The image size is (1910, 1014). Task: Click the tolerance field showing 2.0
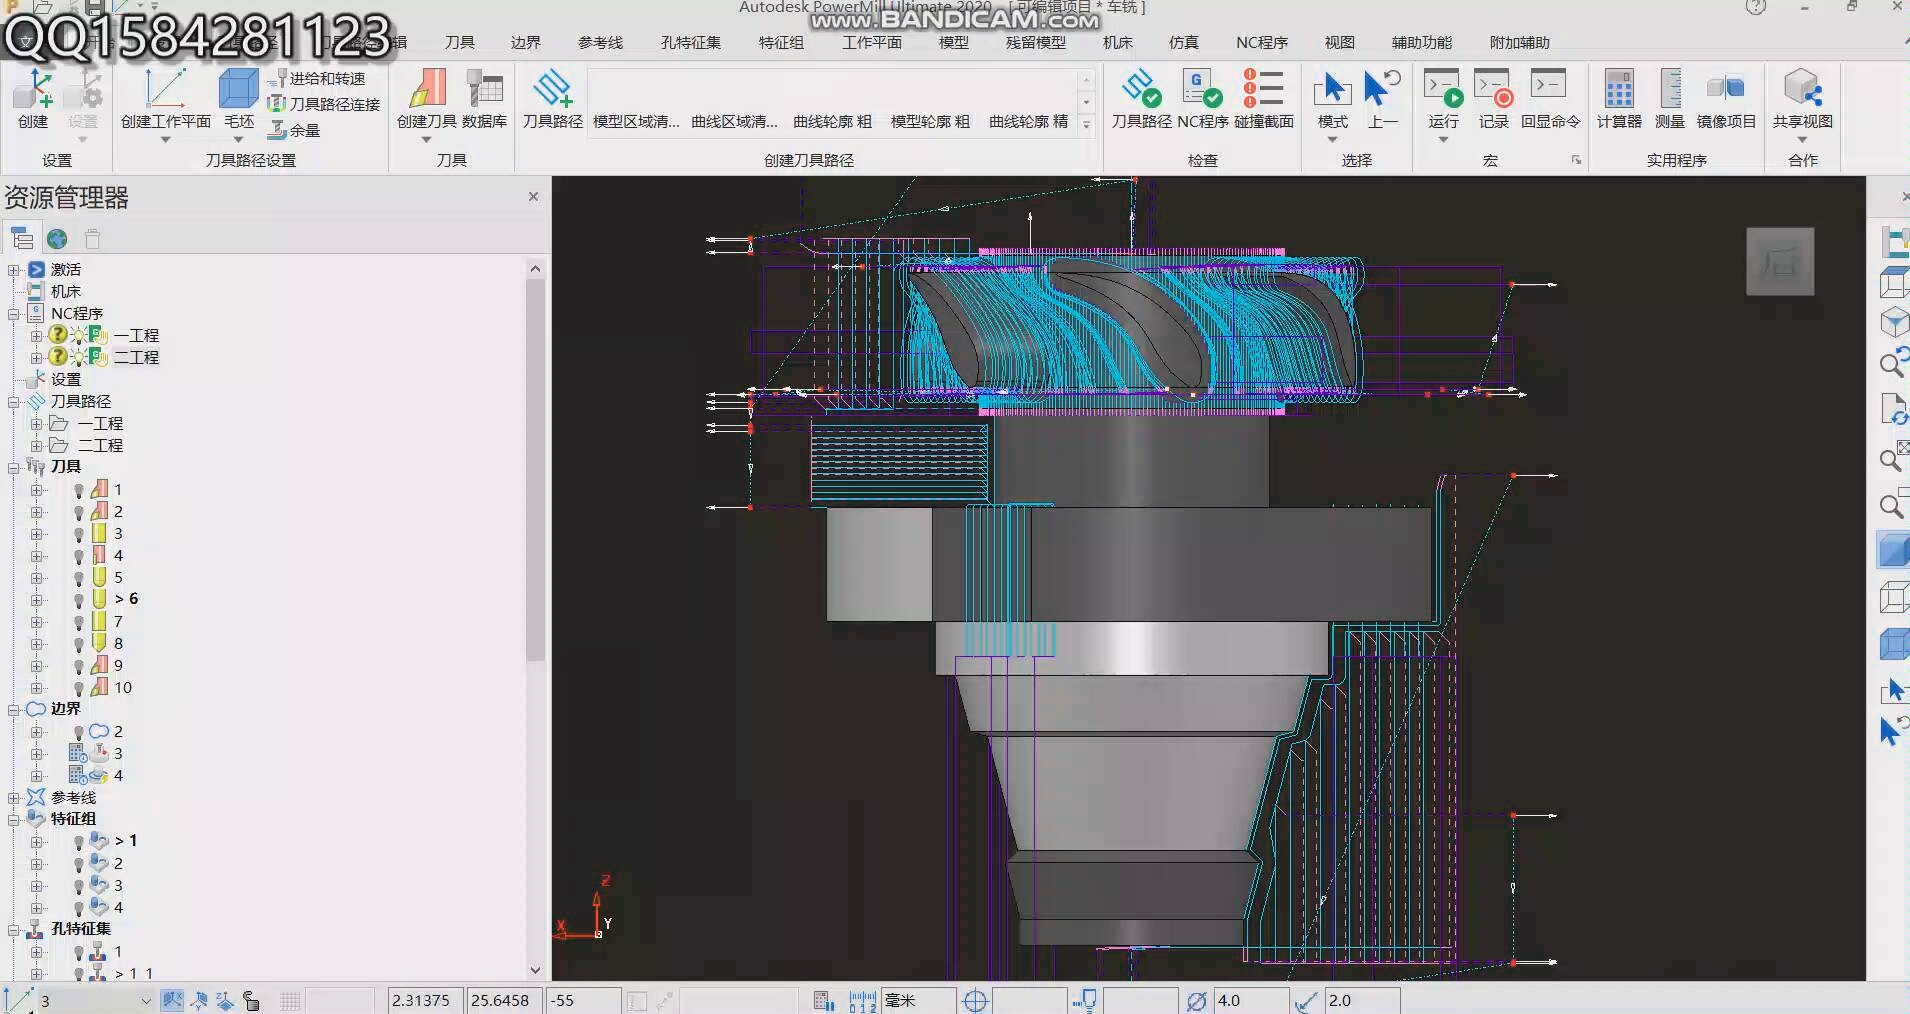pyautogui.click(x=1362, y=1000)
